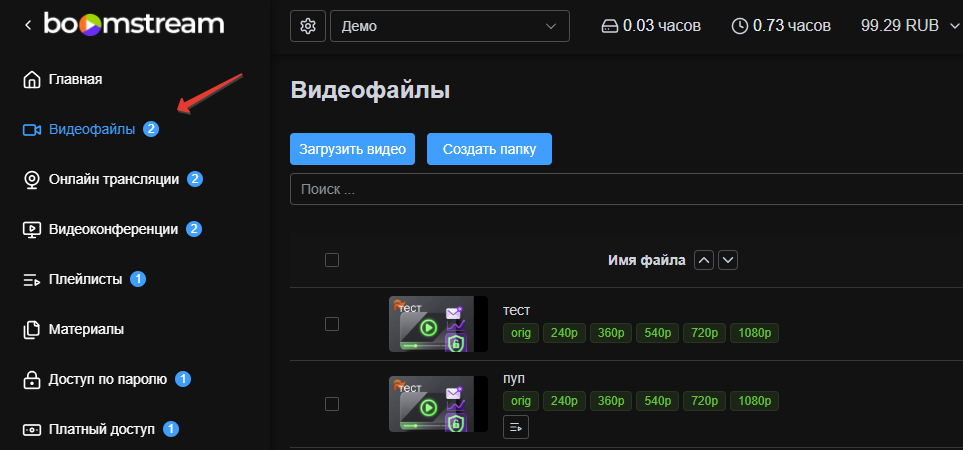This screenshot has height=450, width=963.
Task: Click 540p quality tag of тест
Action: pos(658,333)
